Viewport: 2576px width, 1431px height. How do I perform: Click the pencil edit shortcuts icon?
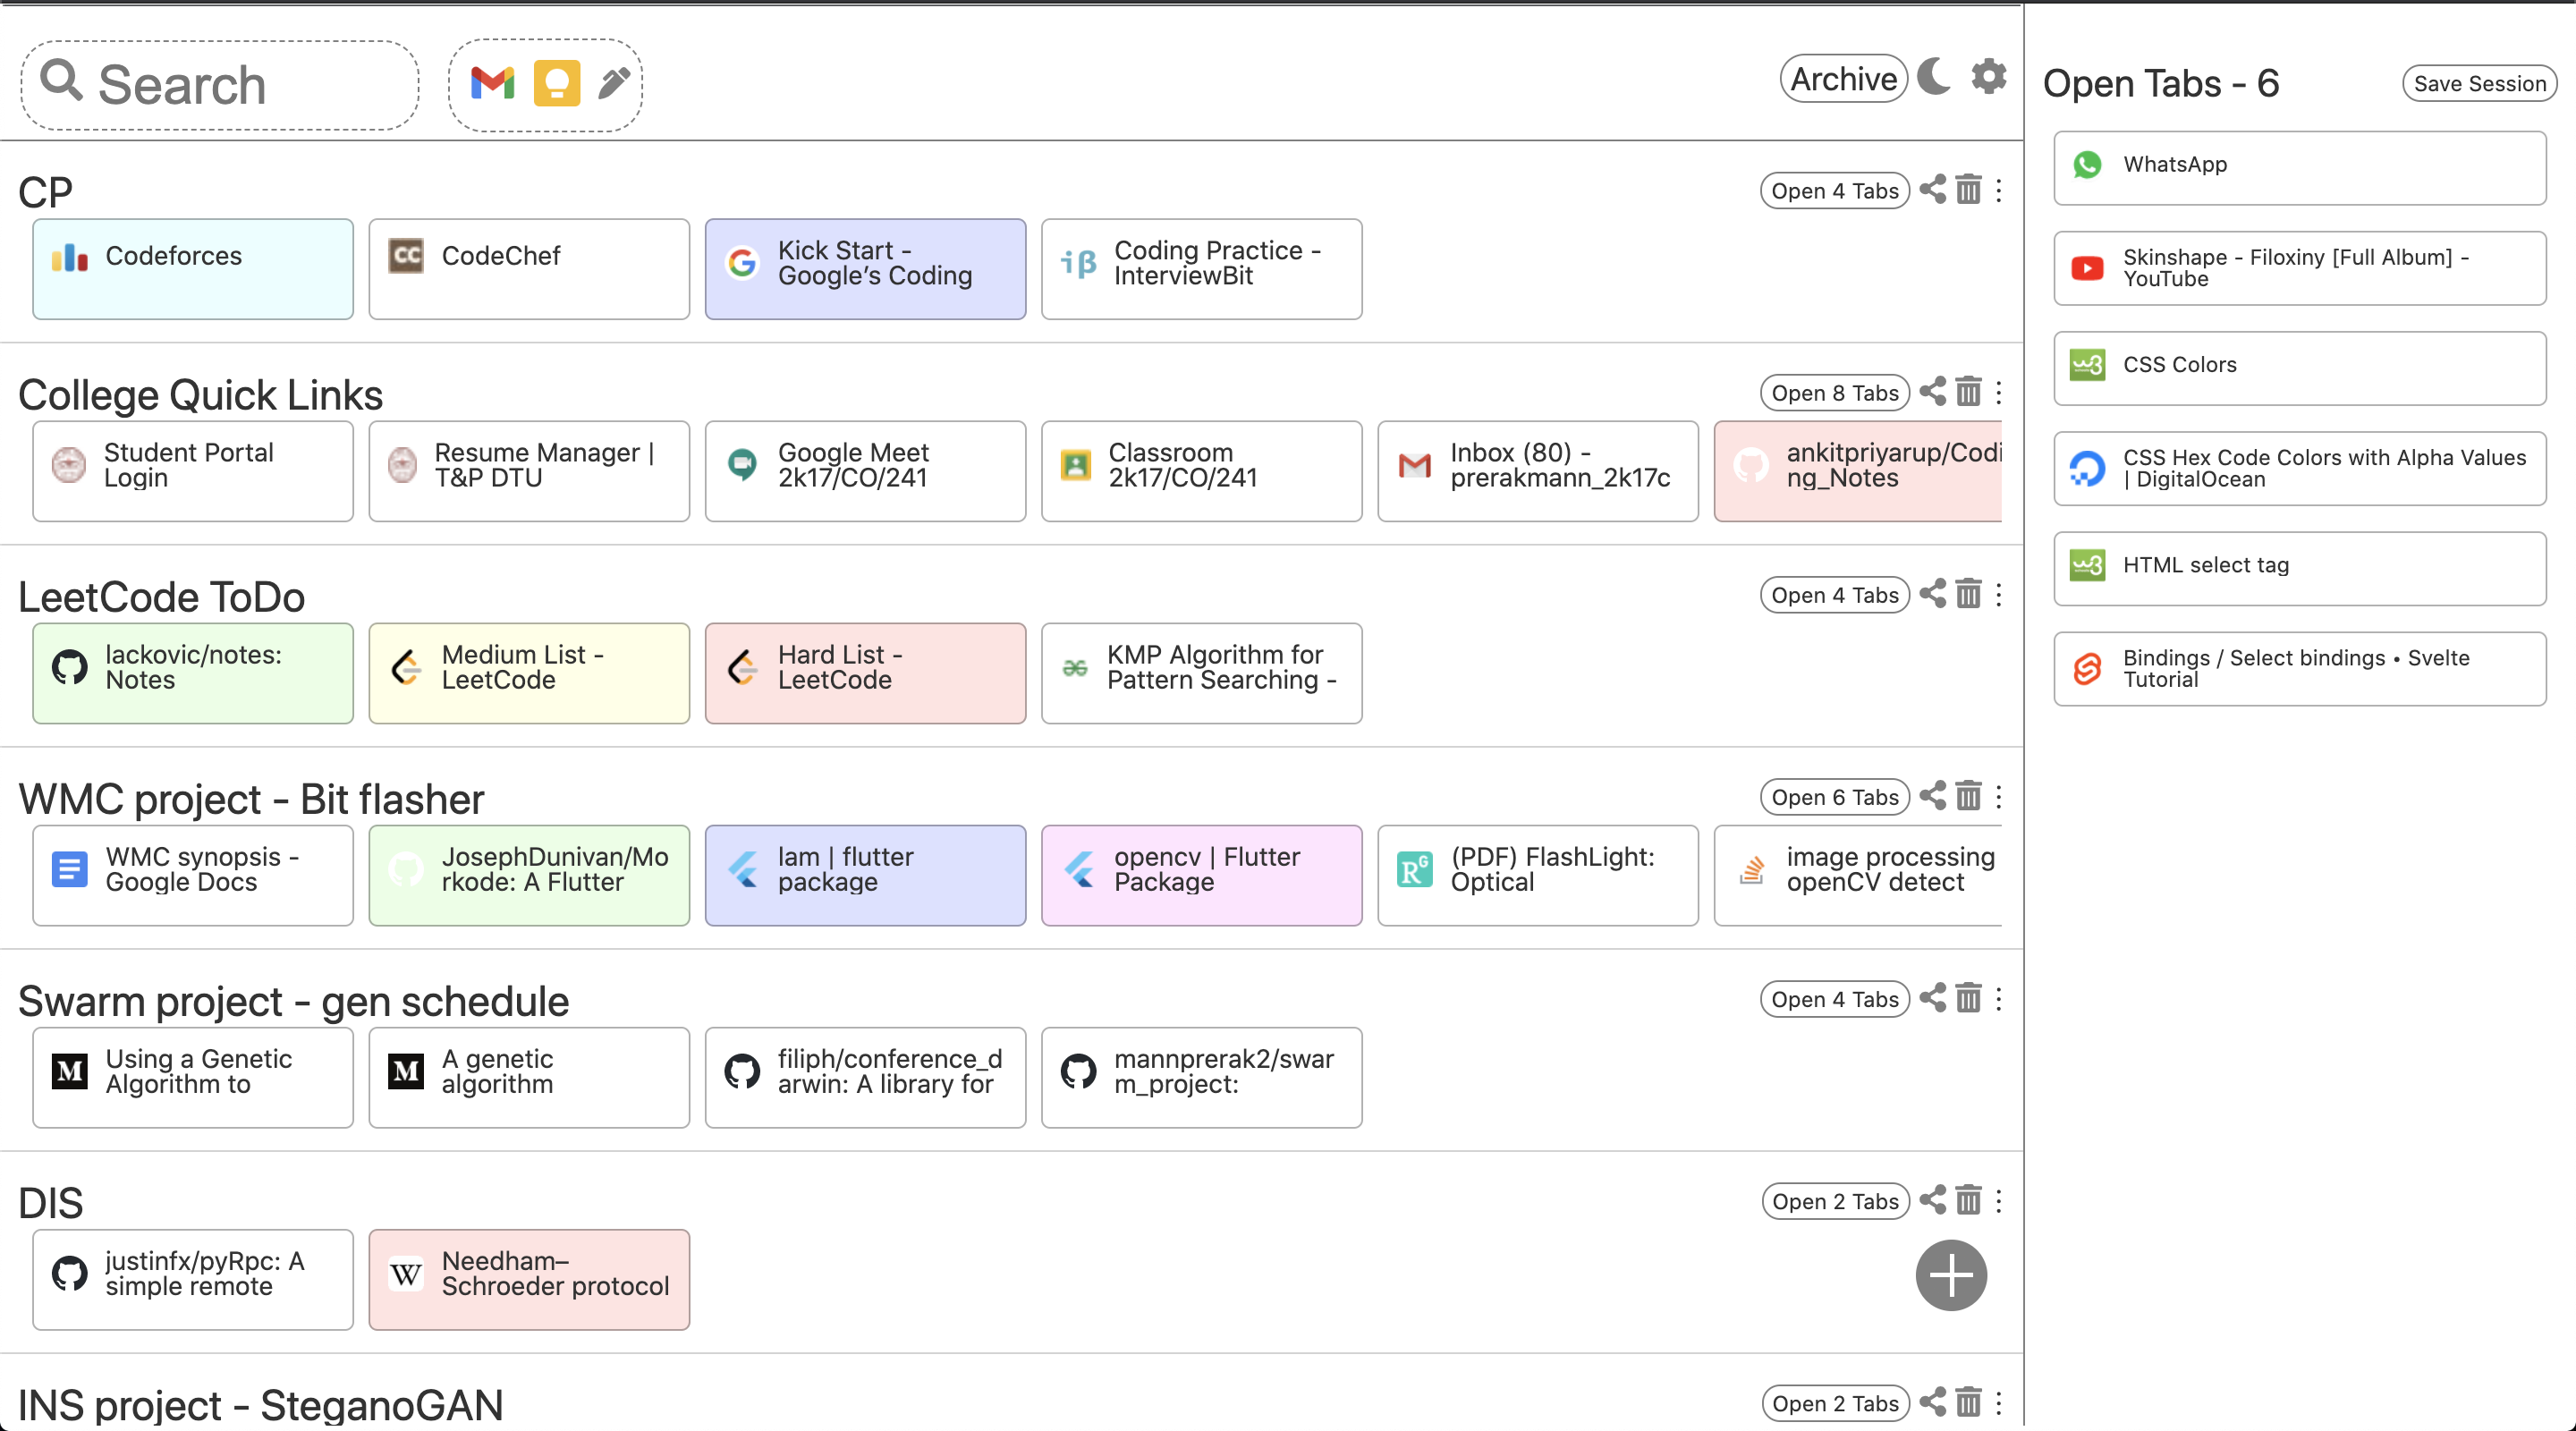tap(614, 83)
